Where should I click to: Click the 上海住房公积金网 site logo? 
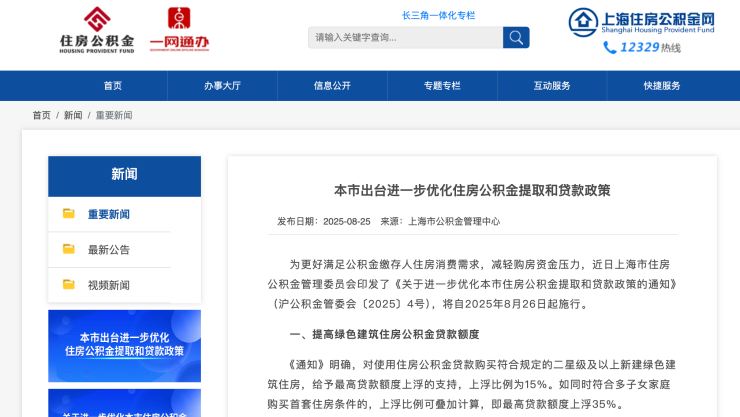tap(641, 22)
